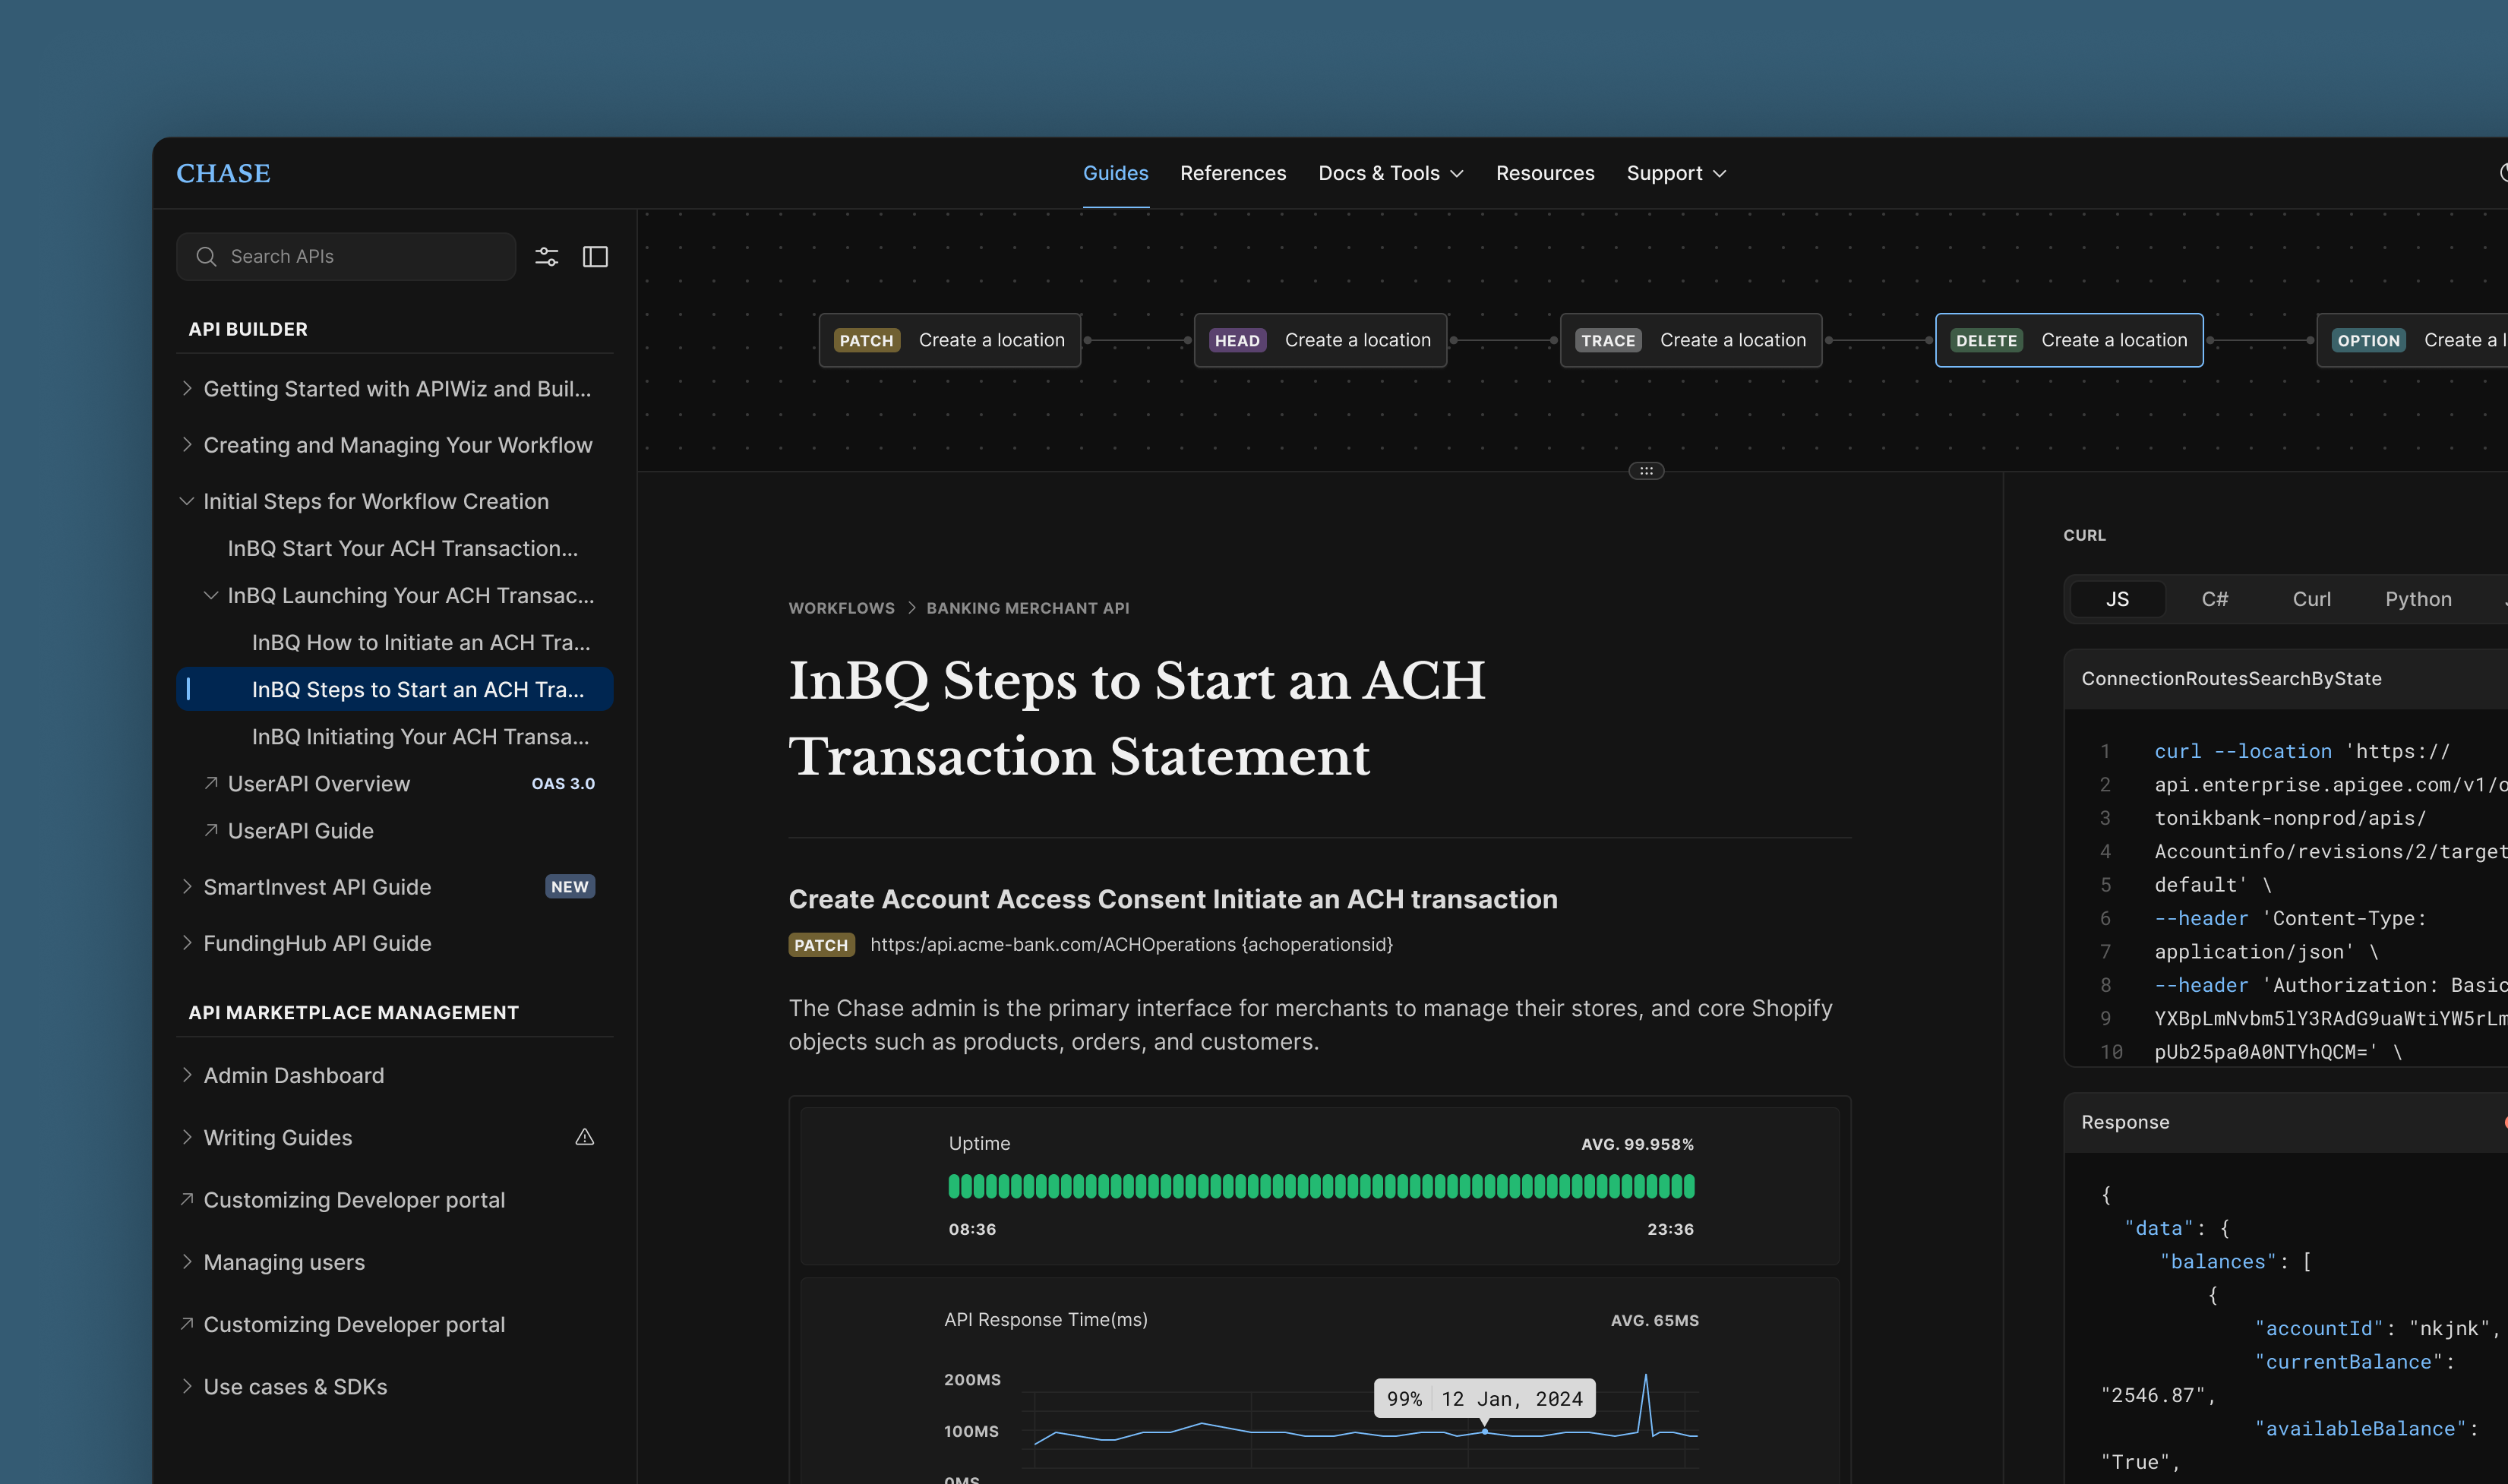Screen dimensions: 2508x1484
Task: Click the filter sliders icon beside search
Action: [546, 257]
